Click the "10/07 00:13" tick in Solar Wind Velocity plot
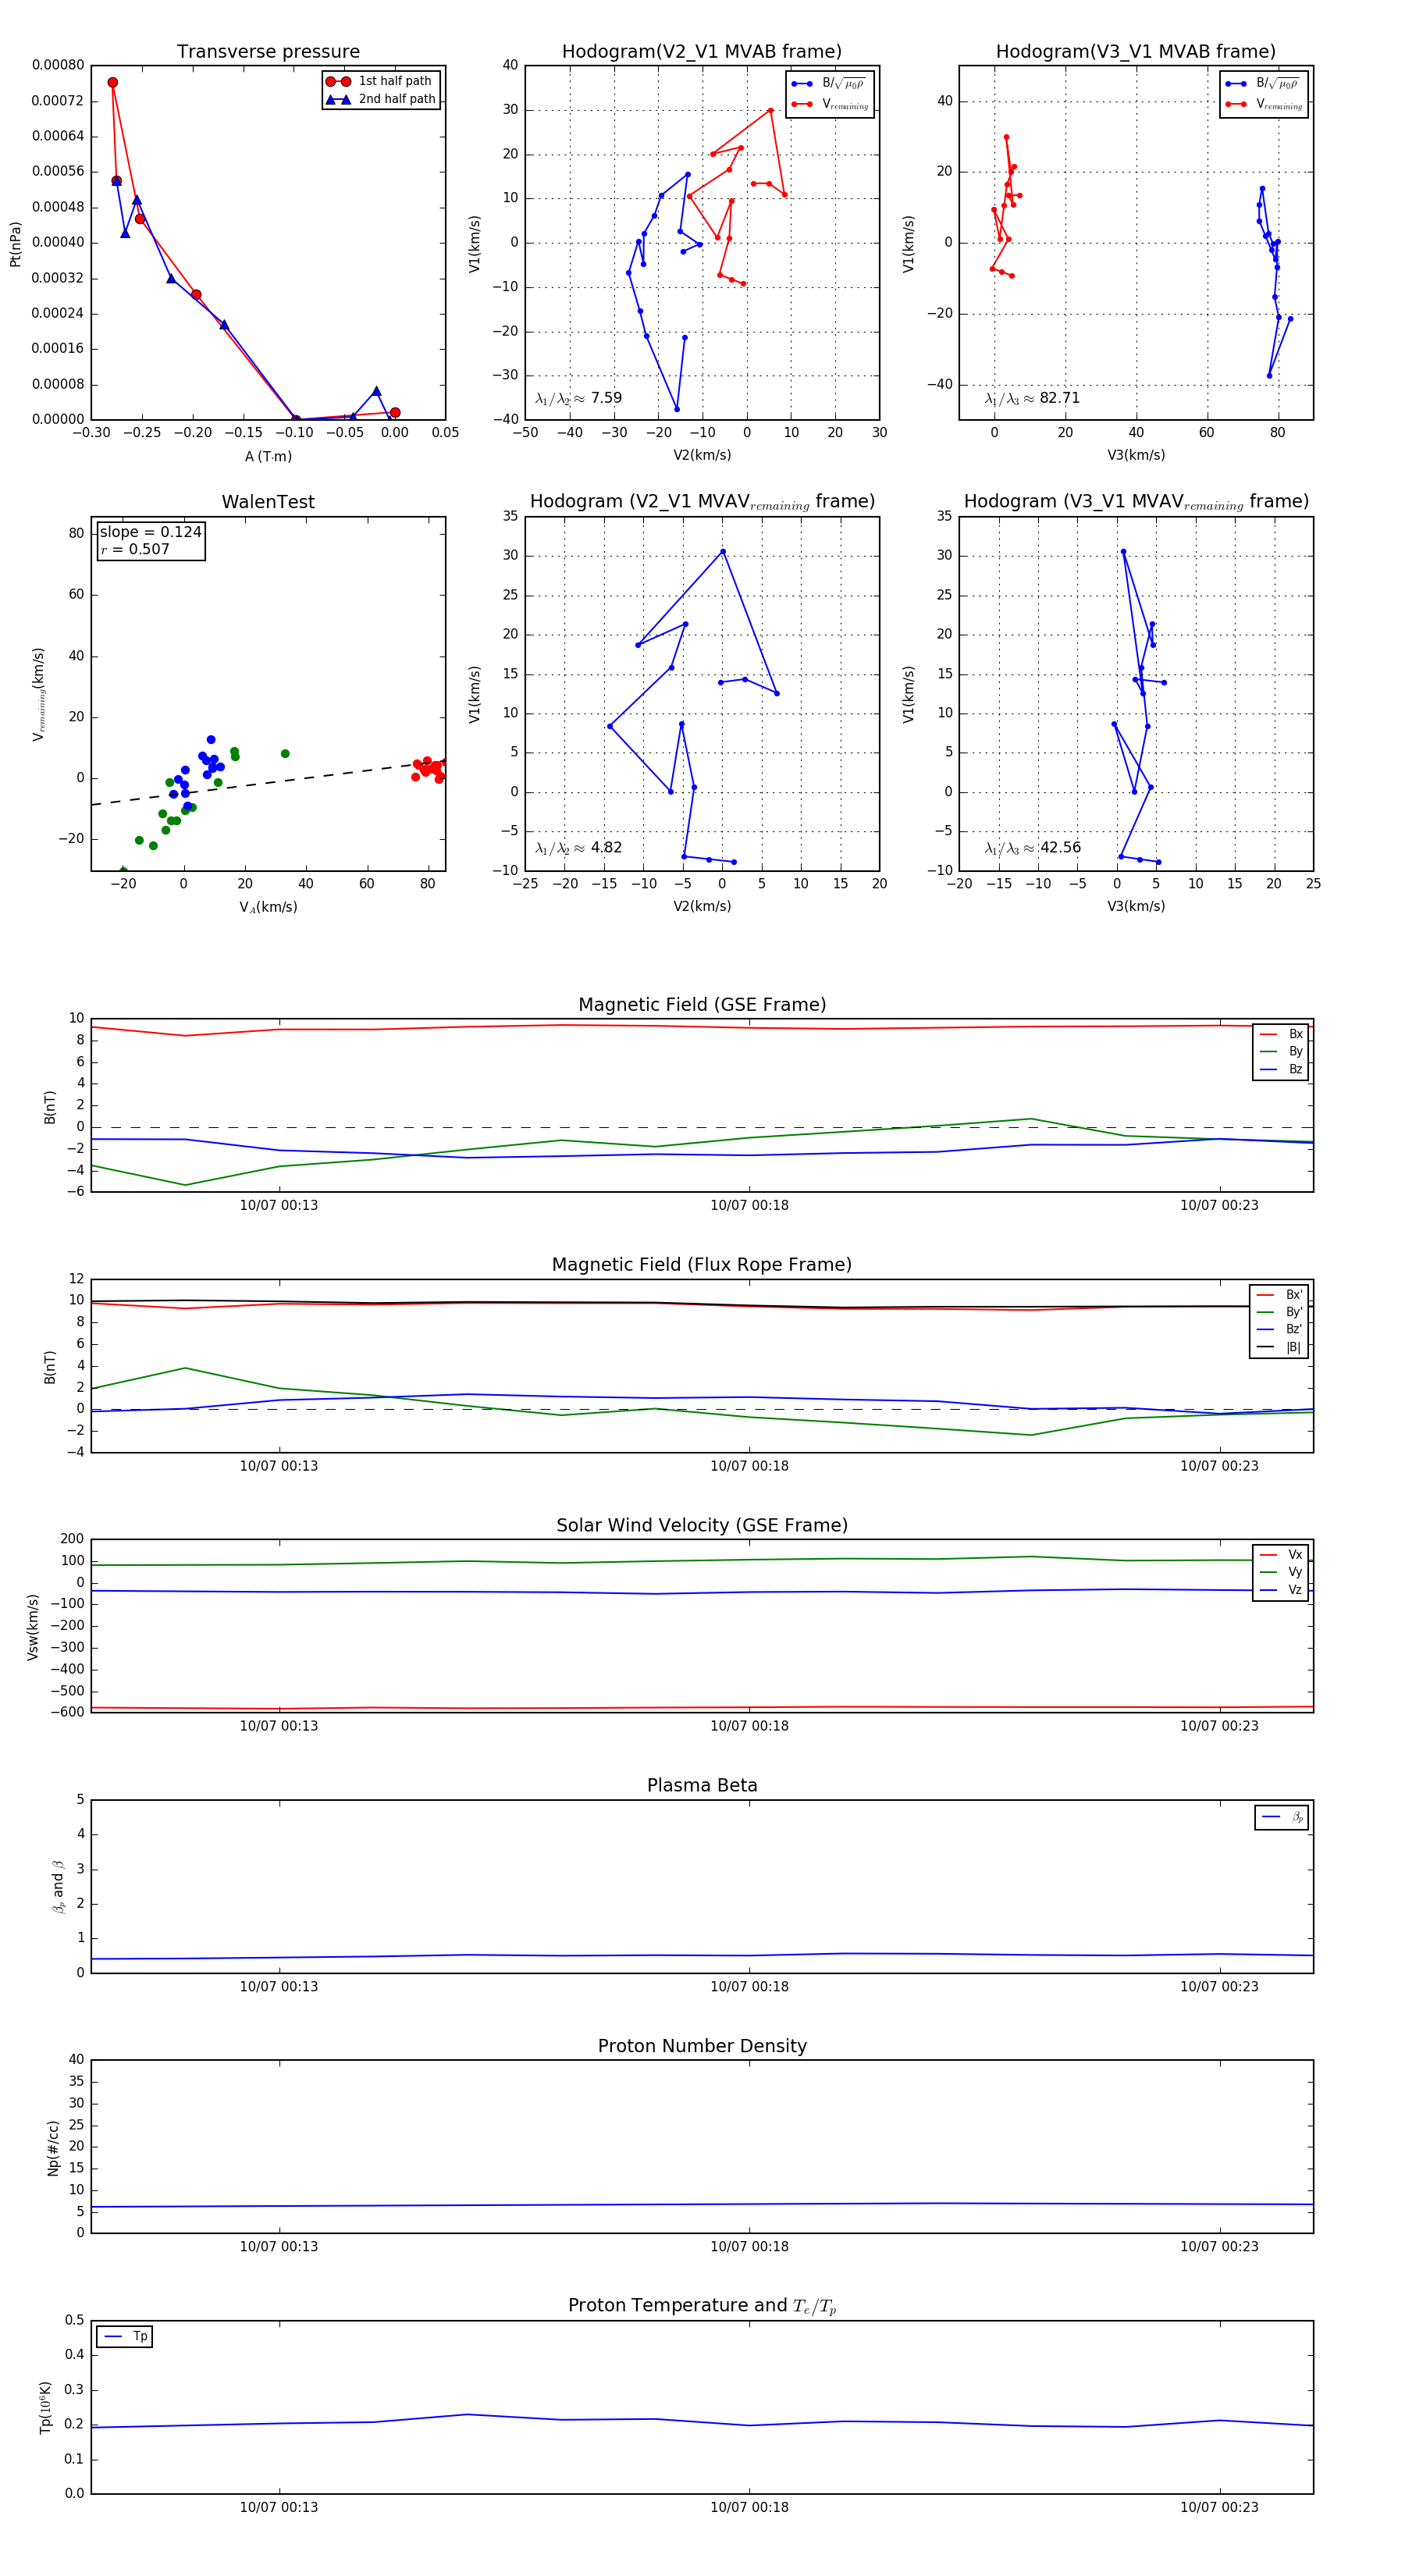Viewport: 1405px width, 2576px height. (x=279, y=1726)
